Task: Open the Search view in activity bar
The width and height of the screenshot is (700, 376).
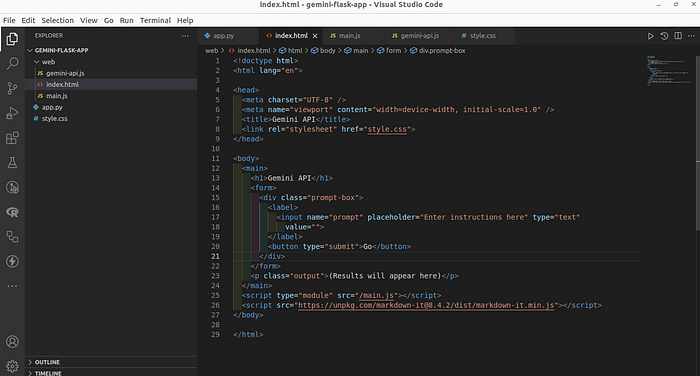Action: pos(12,63)
